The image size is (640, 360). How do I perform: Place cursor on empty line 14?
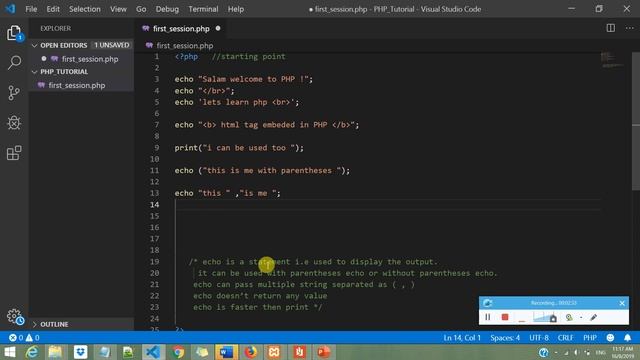[x=388, y=204]
